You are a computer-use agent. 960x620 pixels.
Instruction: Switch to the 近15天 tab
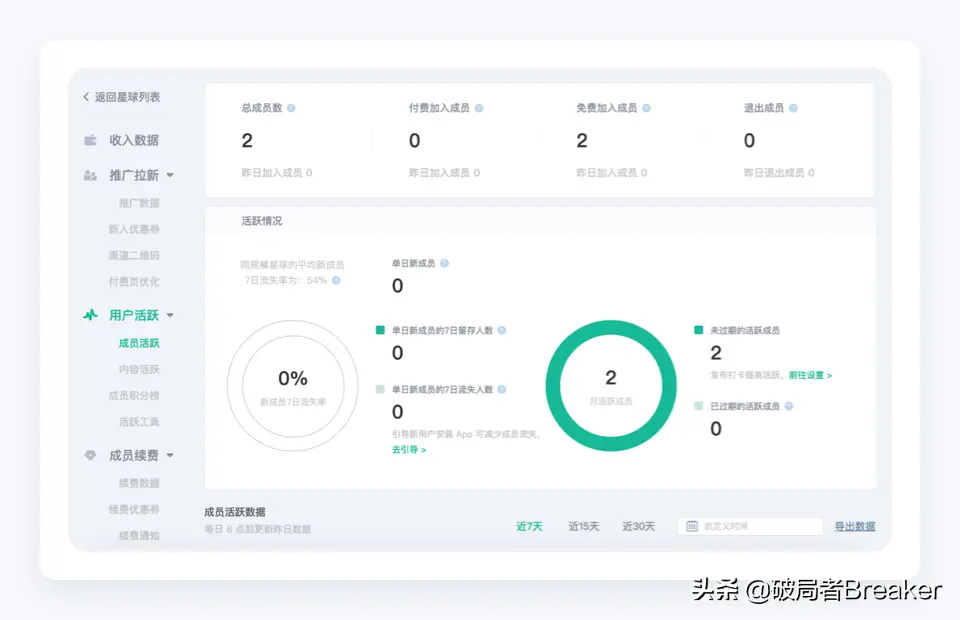click(x=584, y=526)
